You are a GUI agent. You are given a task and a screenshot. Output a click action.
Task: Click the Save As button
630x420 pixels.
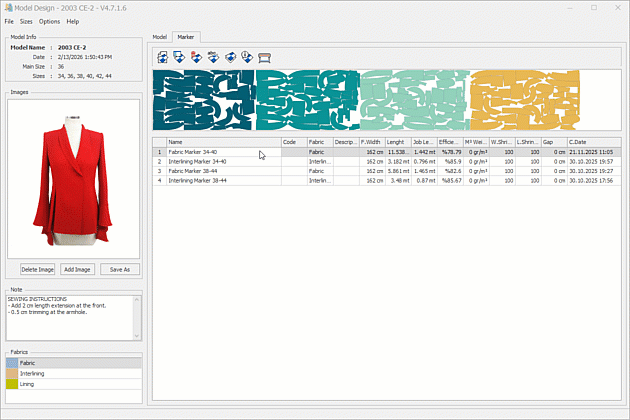[x=120, y=270]
